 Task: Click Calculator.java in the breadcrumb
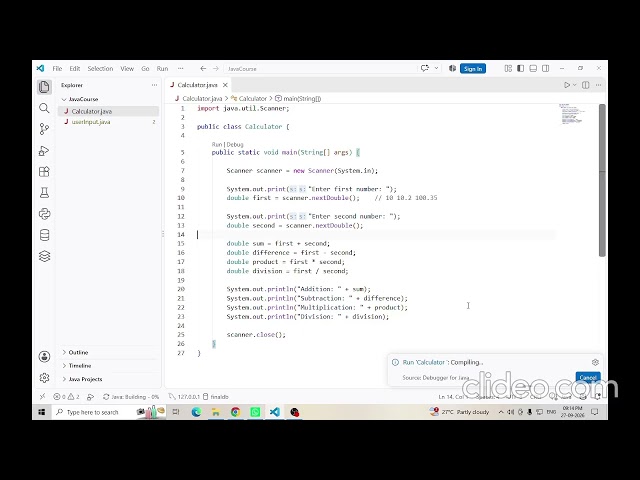[x=202, y=98]
